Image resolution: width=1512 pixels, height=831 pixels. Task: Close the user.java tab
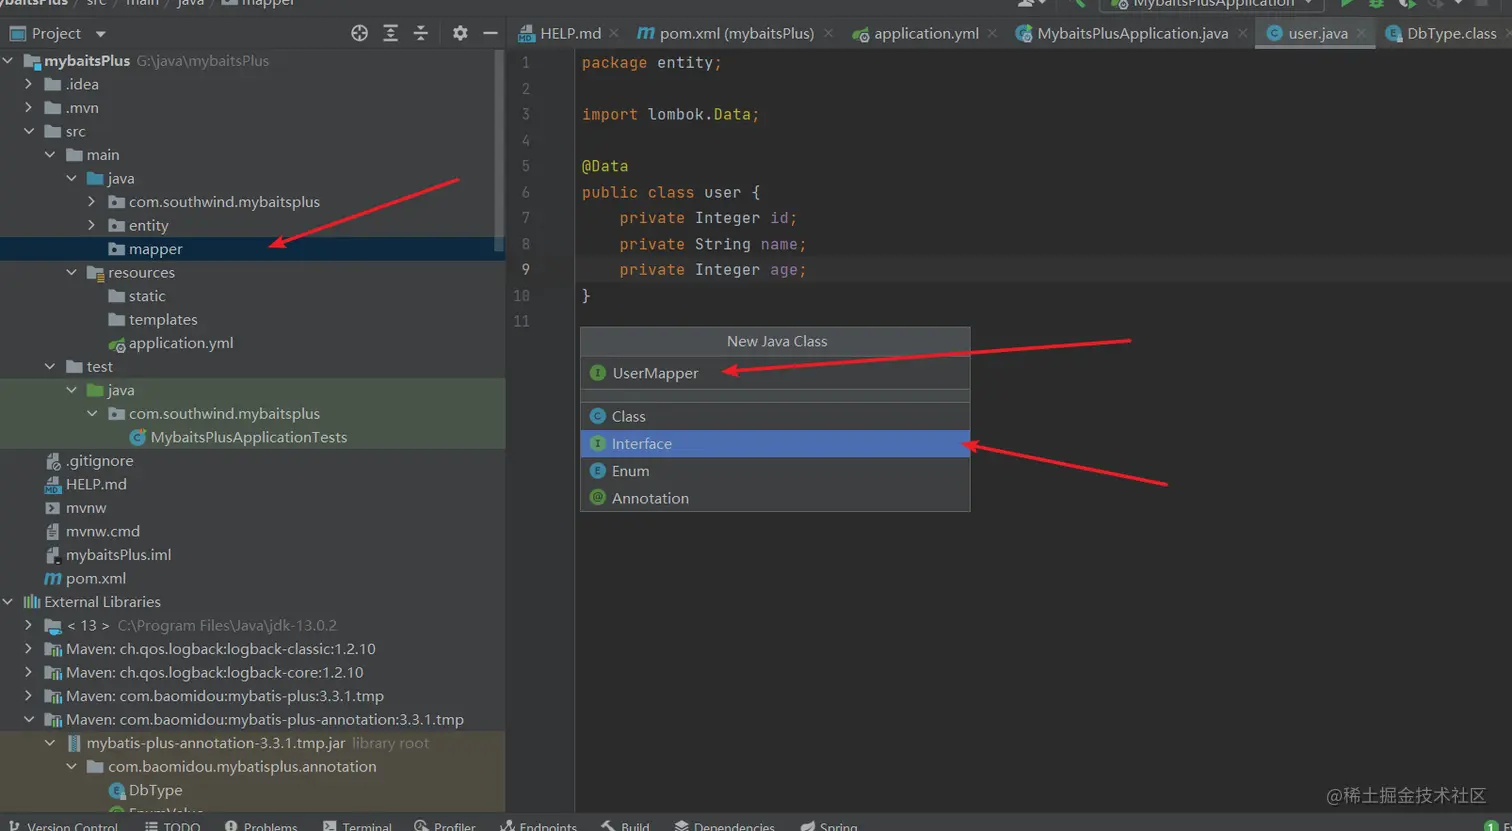click(x=1361, y=33)
